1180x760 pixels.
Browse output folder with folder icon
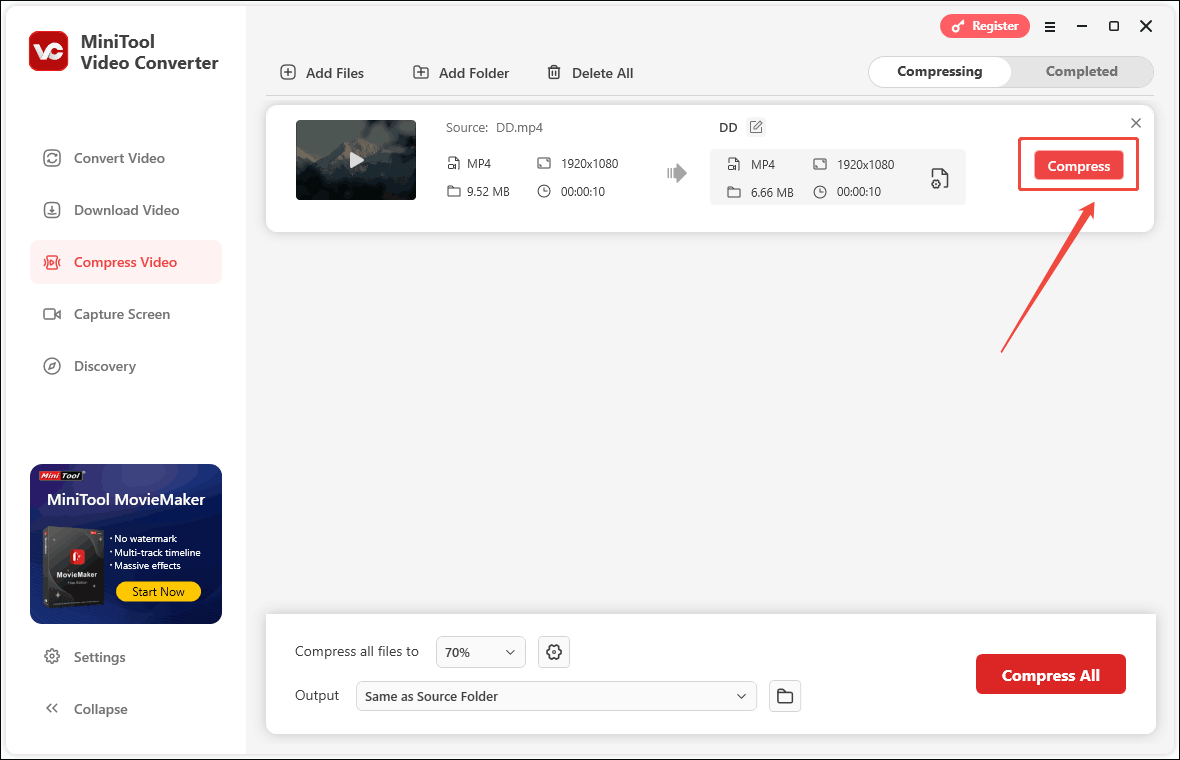(785, 696)
